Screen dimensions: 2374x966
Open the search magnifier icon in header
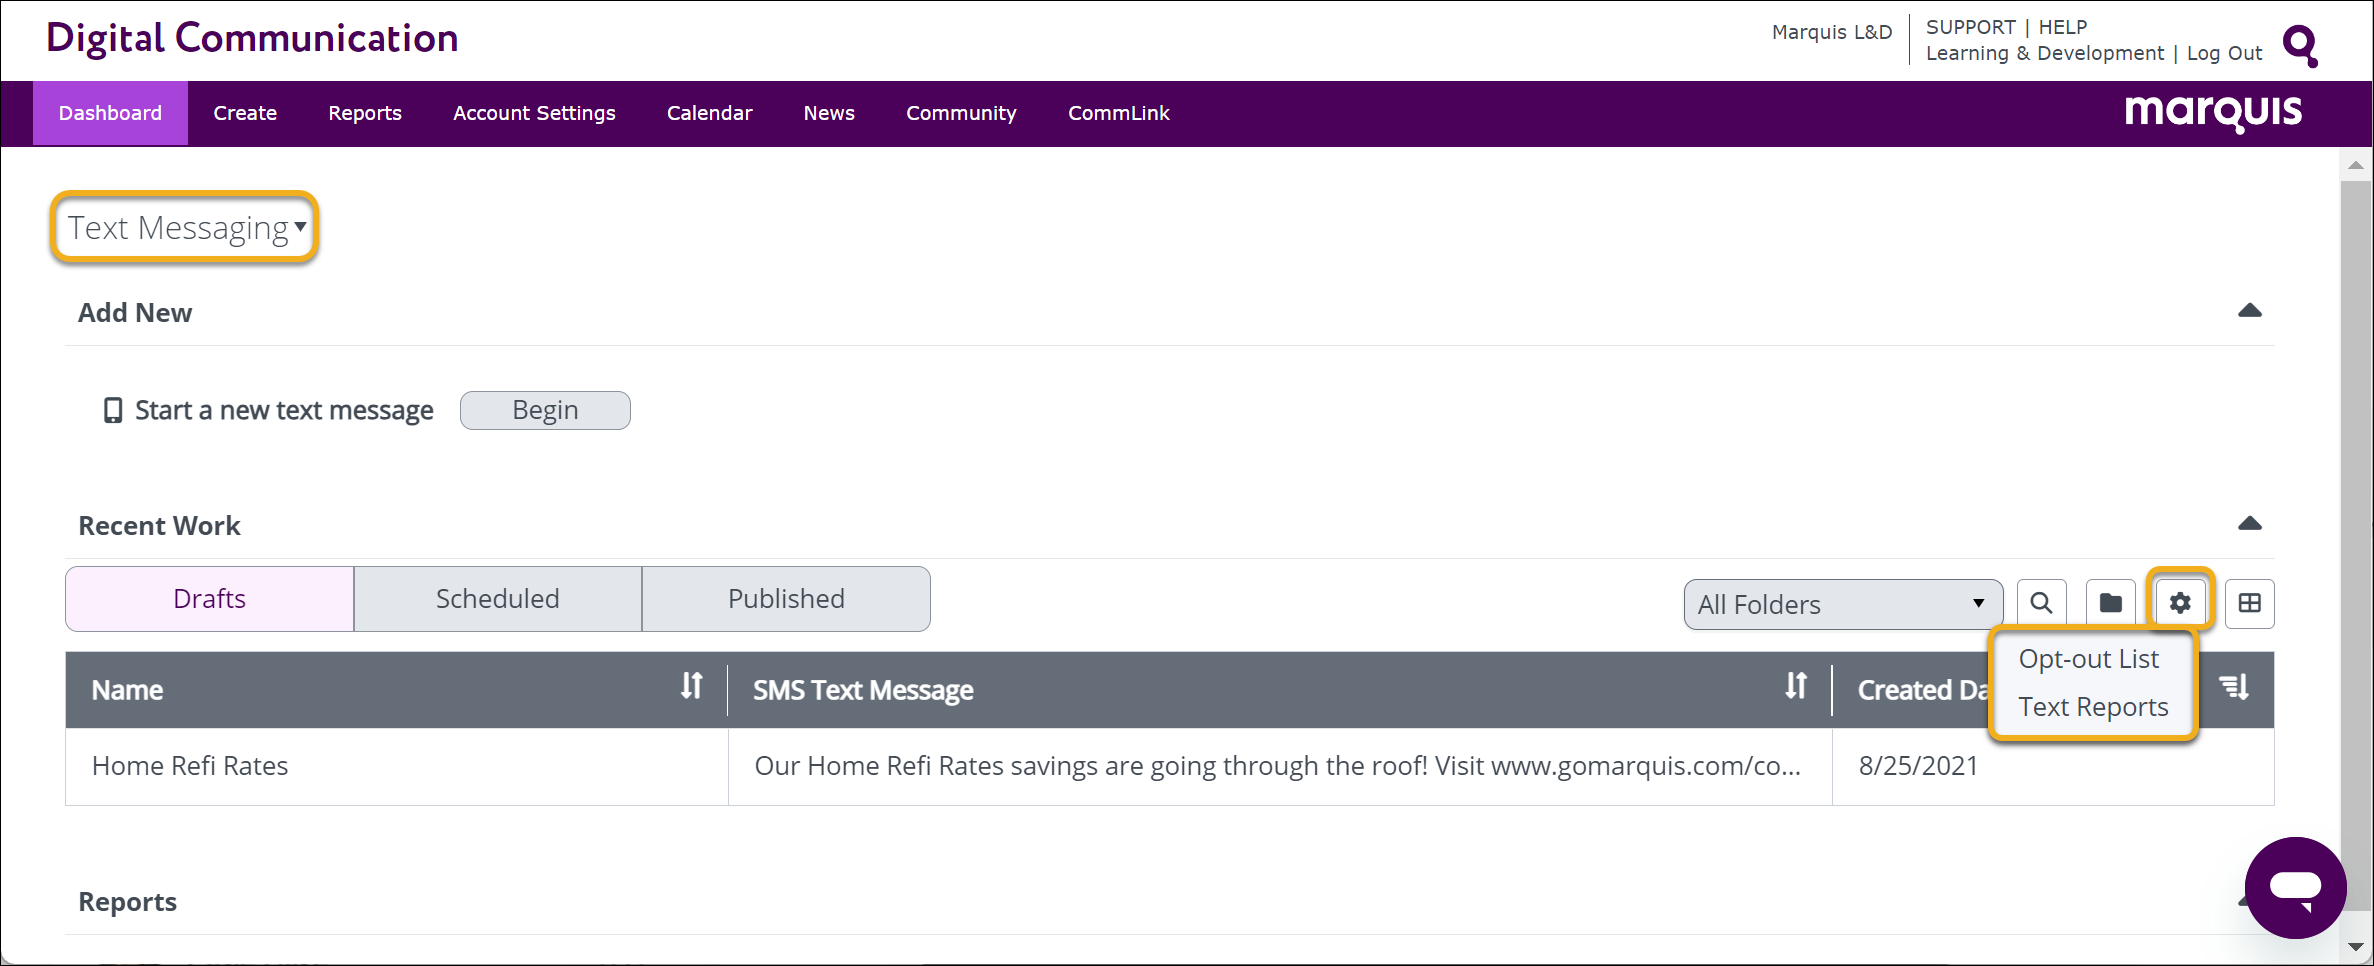coord(2300,45)
